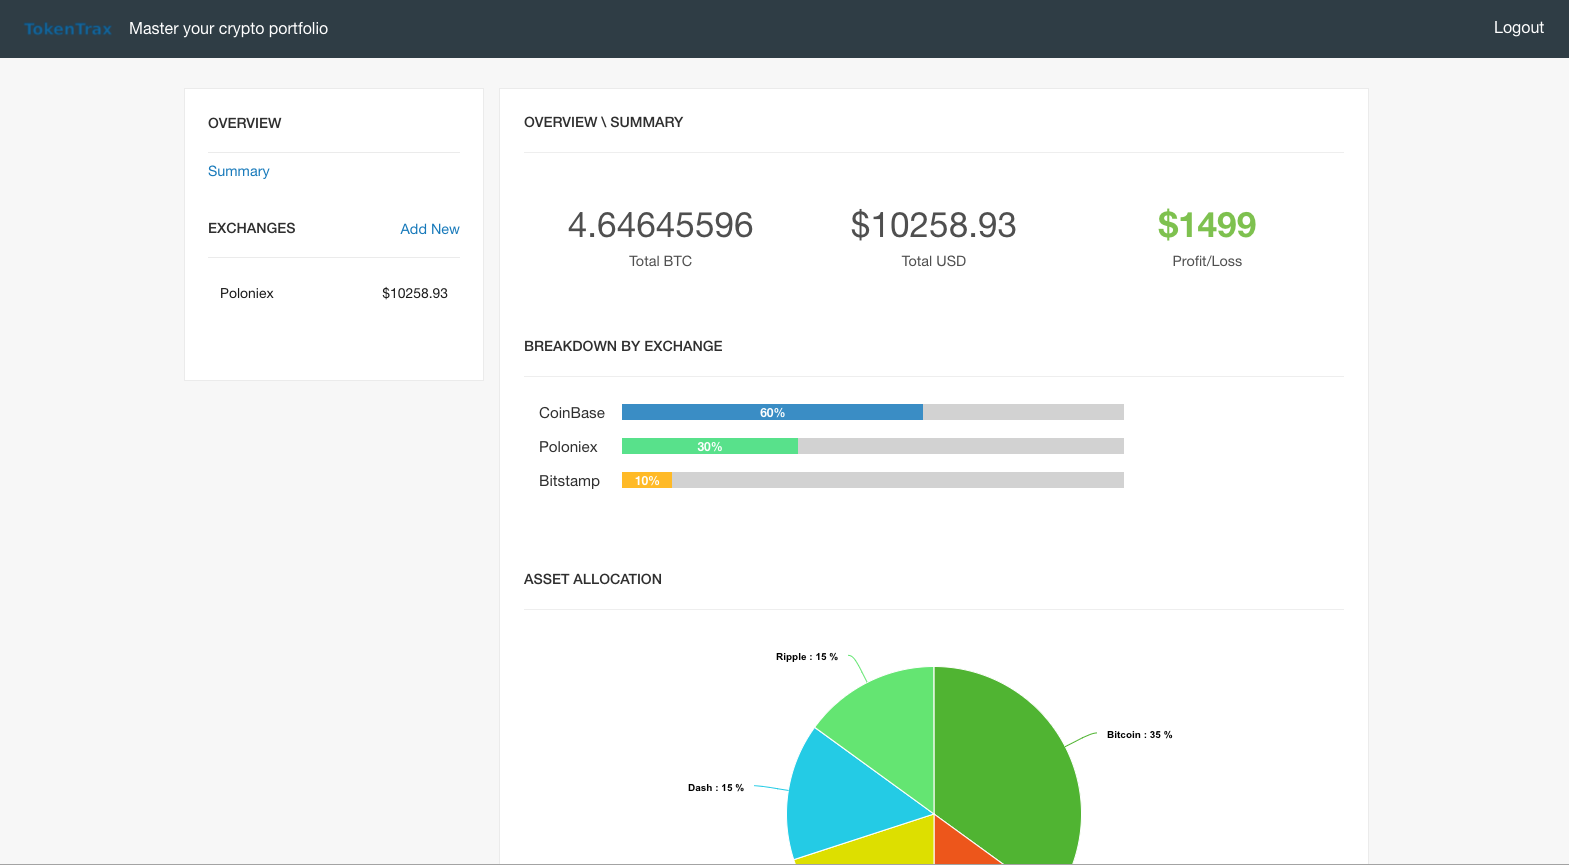The height and width of the screenshot is (865, 1569).
Task: Click the Ripple : 15 % chart label
Action: tap(806, 657)
